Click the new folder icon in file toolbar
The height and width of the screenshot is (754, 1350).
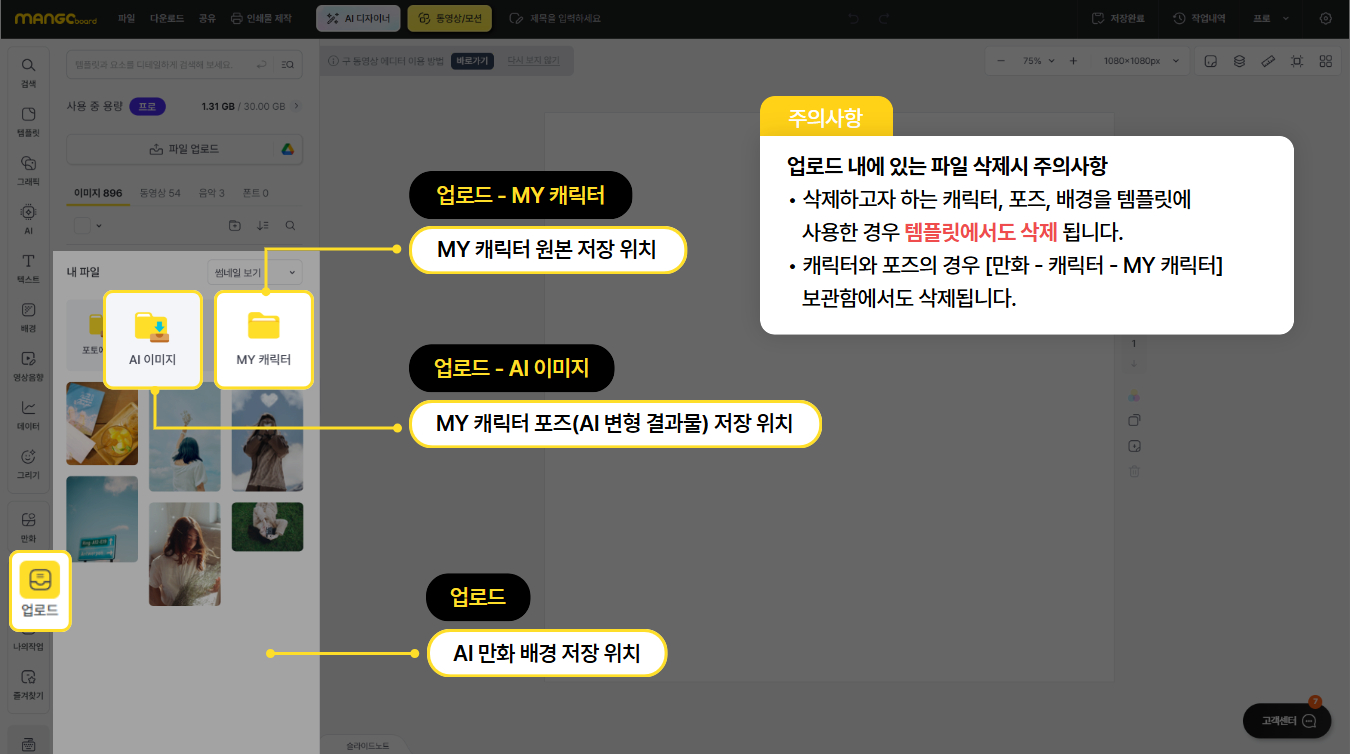[x=234, y=225]
